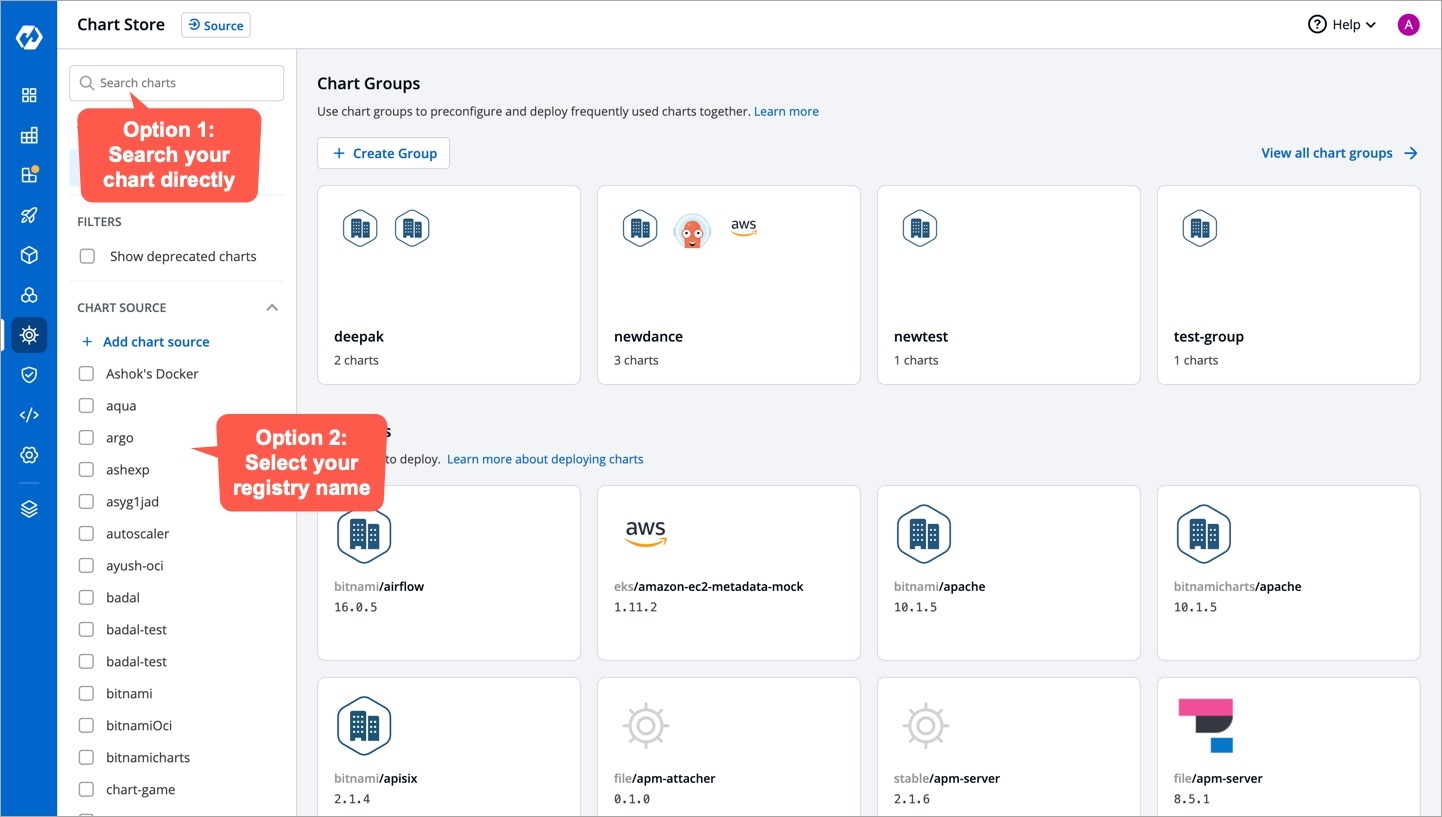Image resolution: width=1442 pixels, height=817 pixels.
Task: Open the gear settings icon in sidebar
Action: point(29,455)
